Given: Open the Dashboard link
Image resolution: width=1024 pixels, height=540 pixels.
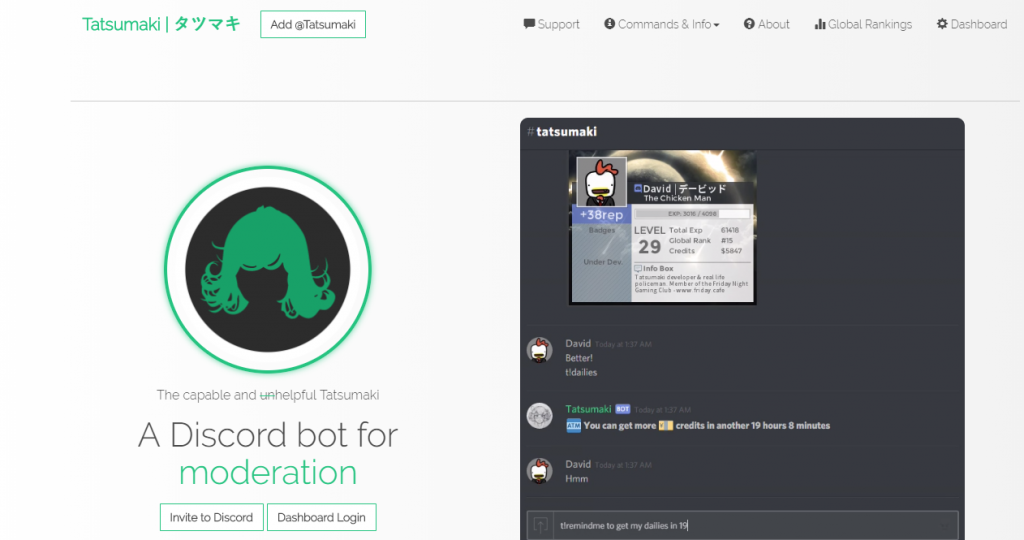Looking at the screenshot, I should pos(972,24).
